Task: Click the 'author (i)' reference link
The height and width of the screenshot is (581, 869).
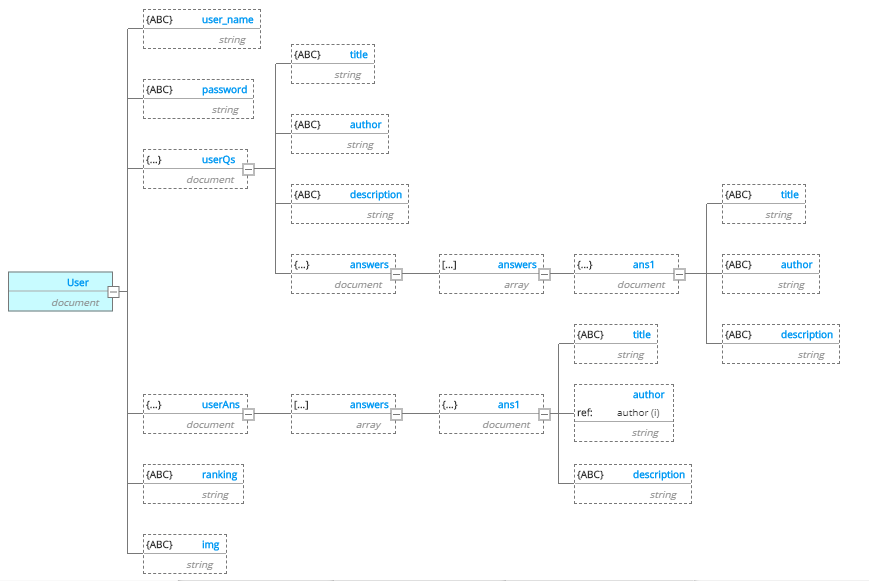Action: 638,413
